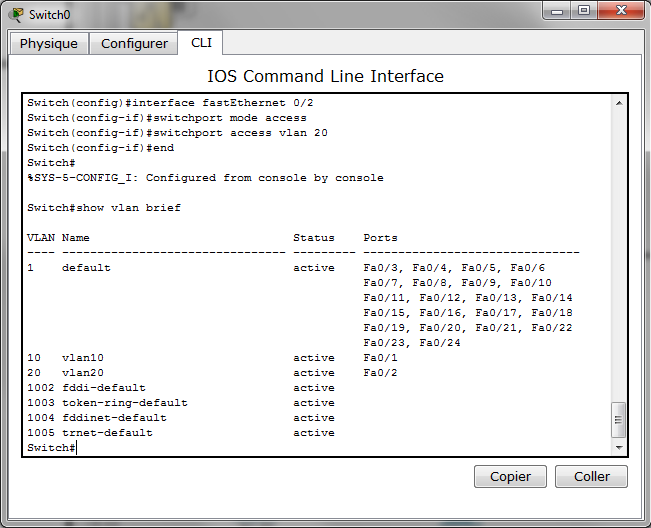Click the 'trnet-default' VLAN row

coord(181,433)
